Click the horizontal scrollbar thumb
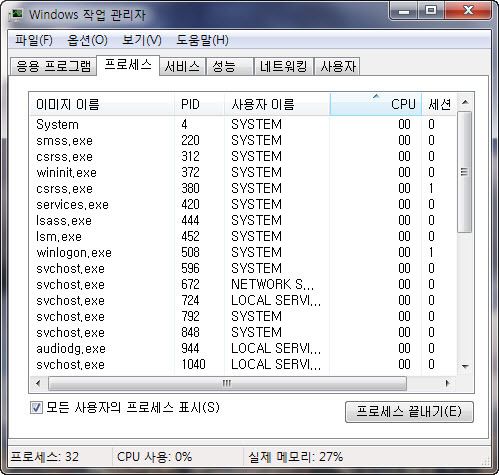499x475 pixels. [227, 383]
